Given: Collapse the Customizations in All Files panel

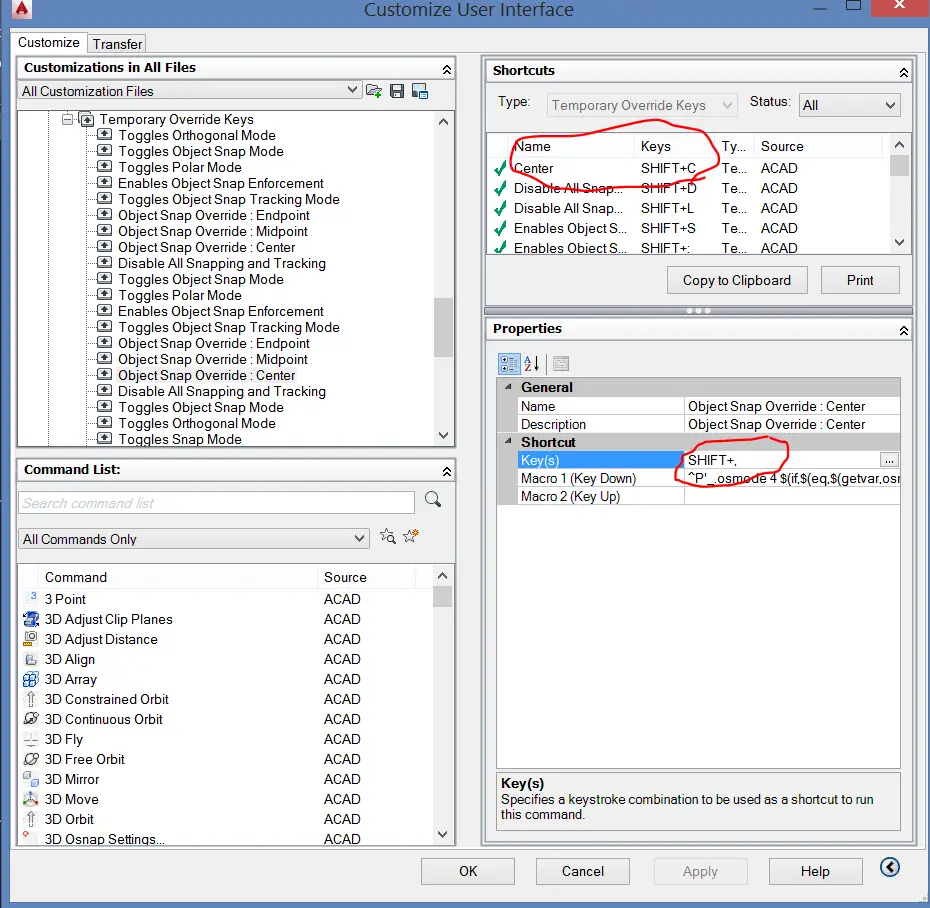Looking at the screenshot, I should click(x=447, y=69).
